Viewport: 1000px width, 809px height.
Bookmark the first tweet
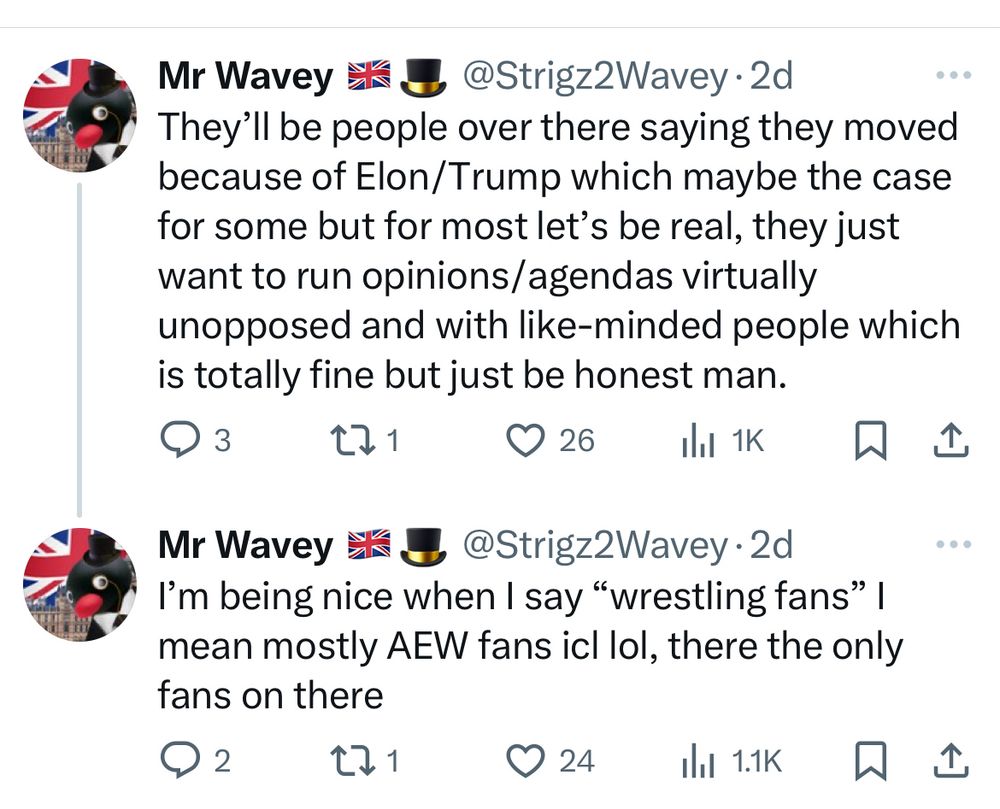[869, 440]
